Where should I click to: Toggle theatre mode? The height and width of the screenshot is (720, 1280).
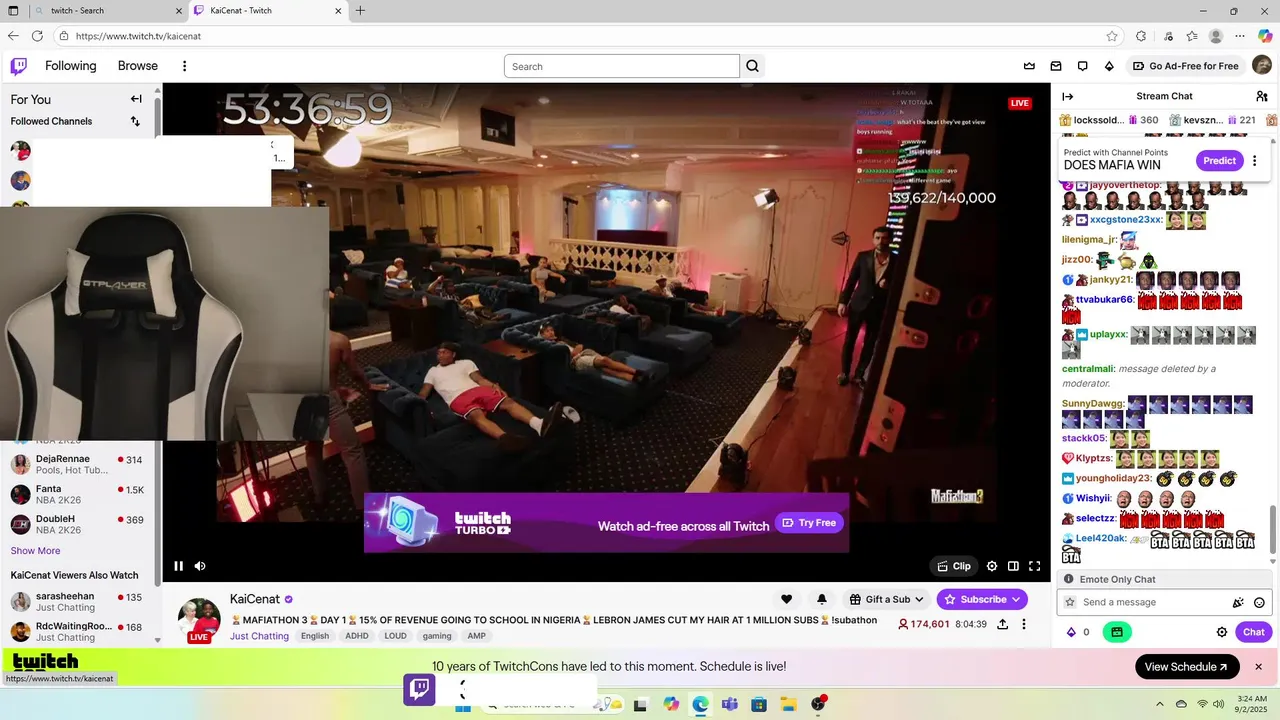(x=1013, y=566)
